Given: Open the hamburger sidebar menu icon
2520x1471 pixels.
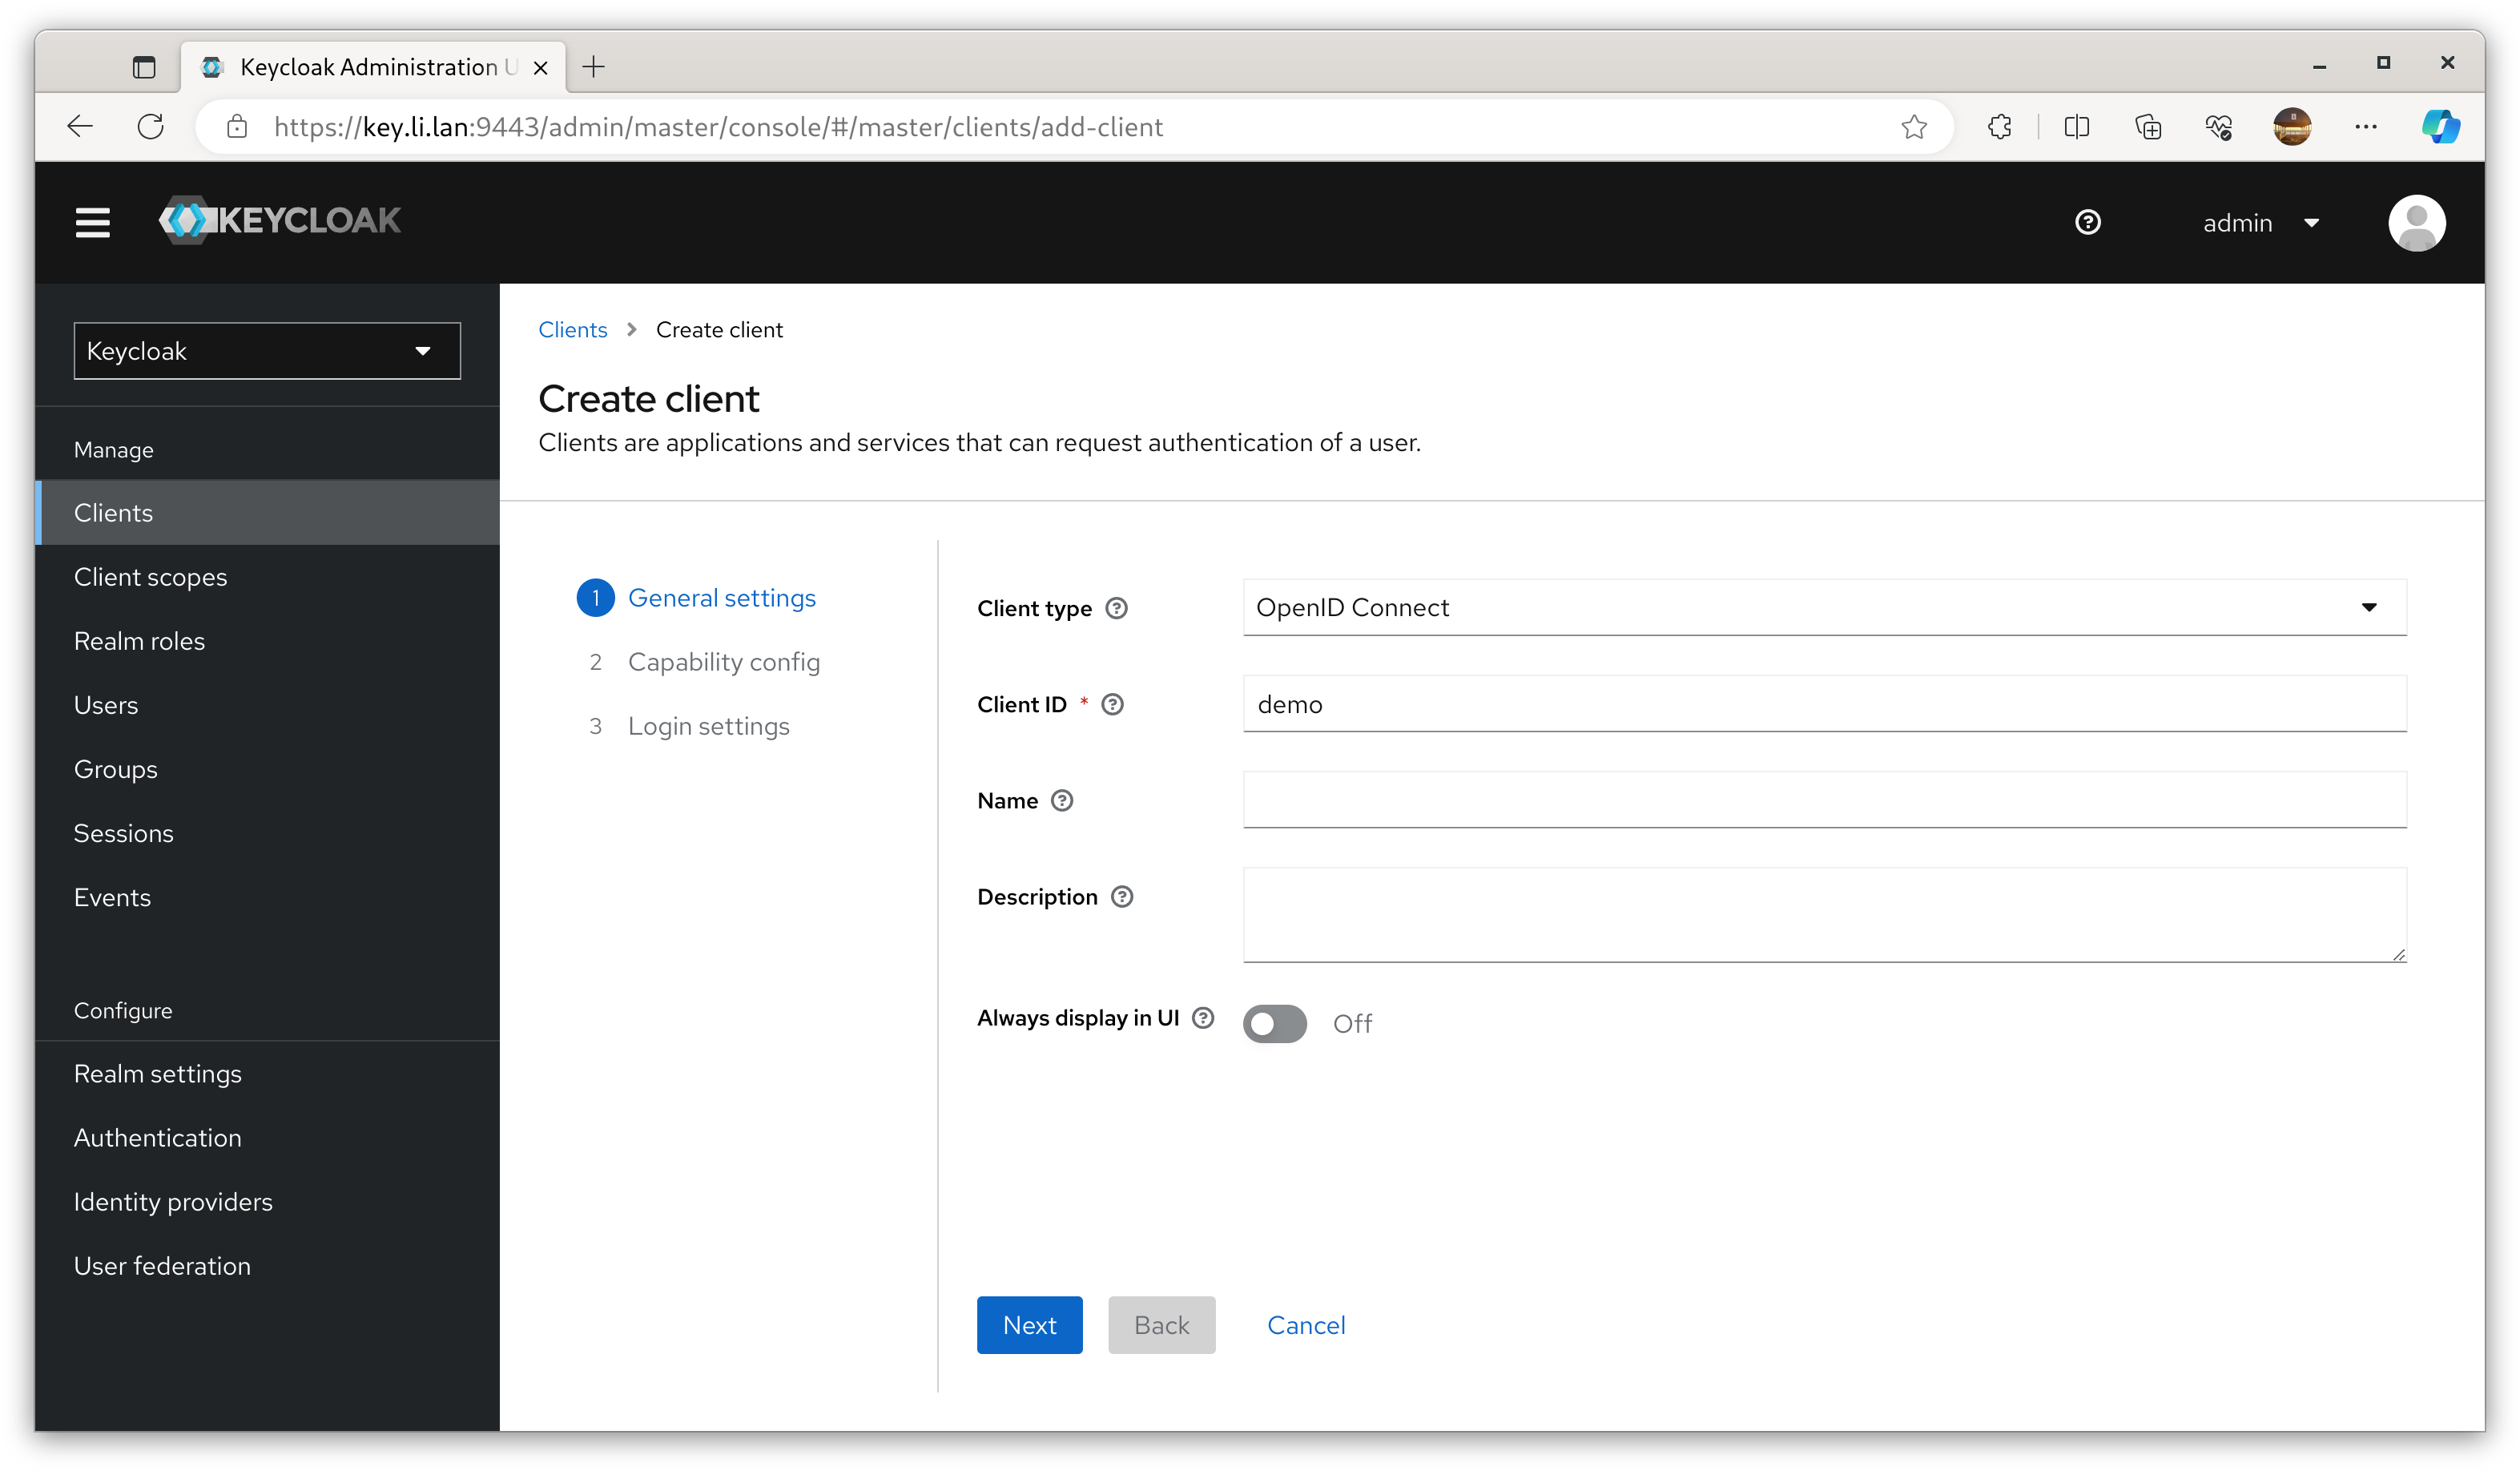Looking at the screenshot, I should tap(92, 222).
